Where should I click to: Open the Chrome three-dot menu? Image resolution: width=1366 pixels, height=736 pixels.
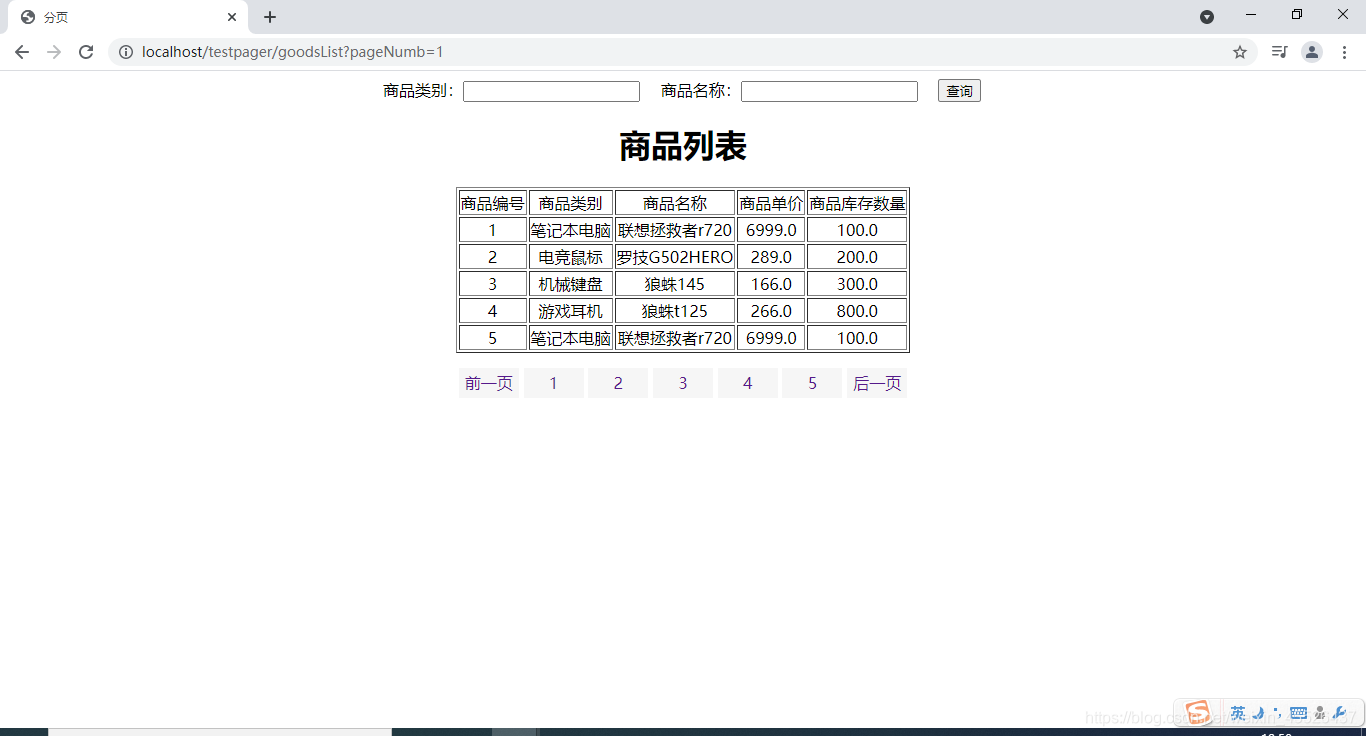click(1345, 52)
